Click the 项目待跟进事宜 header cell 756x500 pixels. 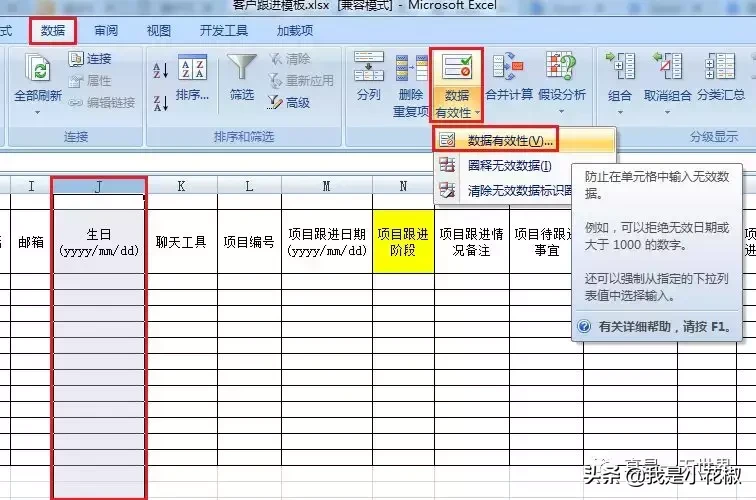(541, 242)
